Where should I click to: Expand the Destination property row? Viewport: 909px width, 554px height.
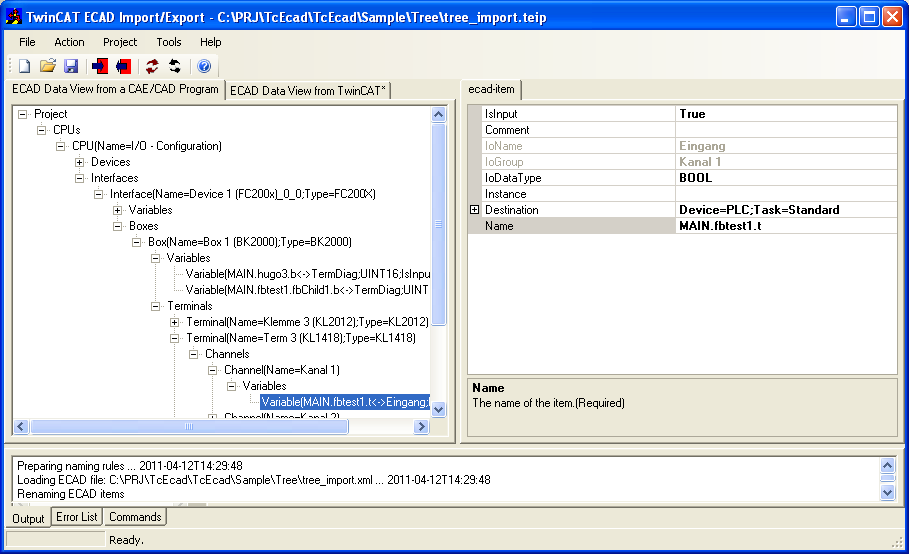tap(474, 210)
